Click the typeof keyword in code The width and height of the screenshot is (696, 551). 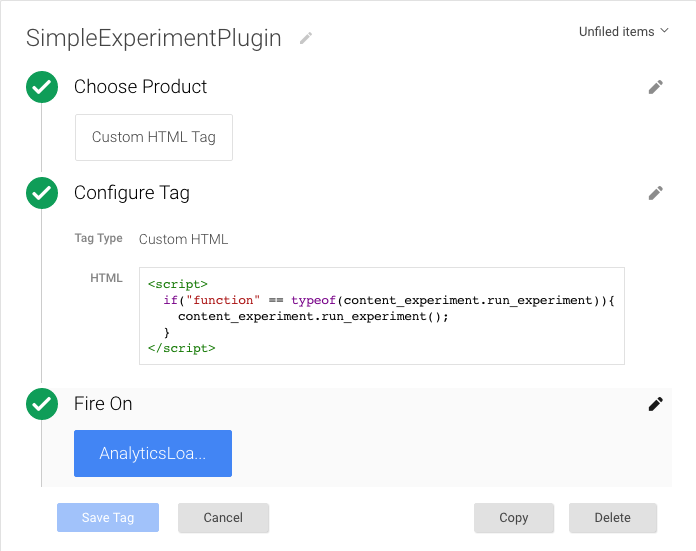pyautogui.click(x=313, y=301)
